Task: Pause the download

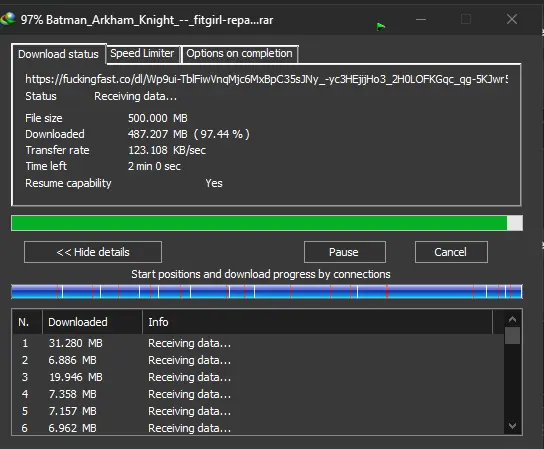Action: [x=345, y=252]
